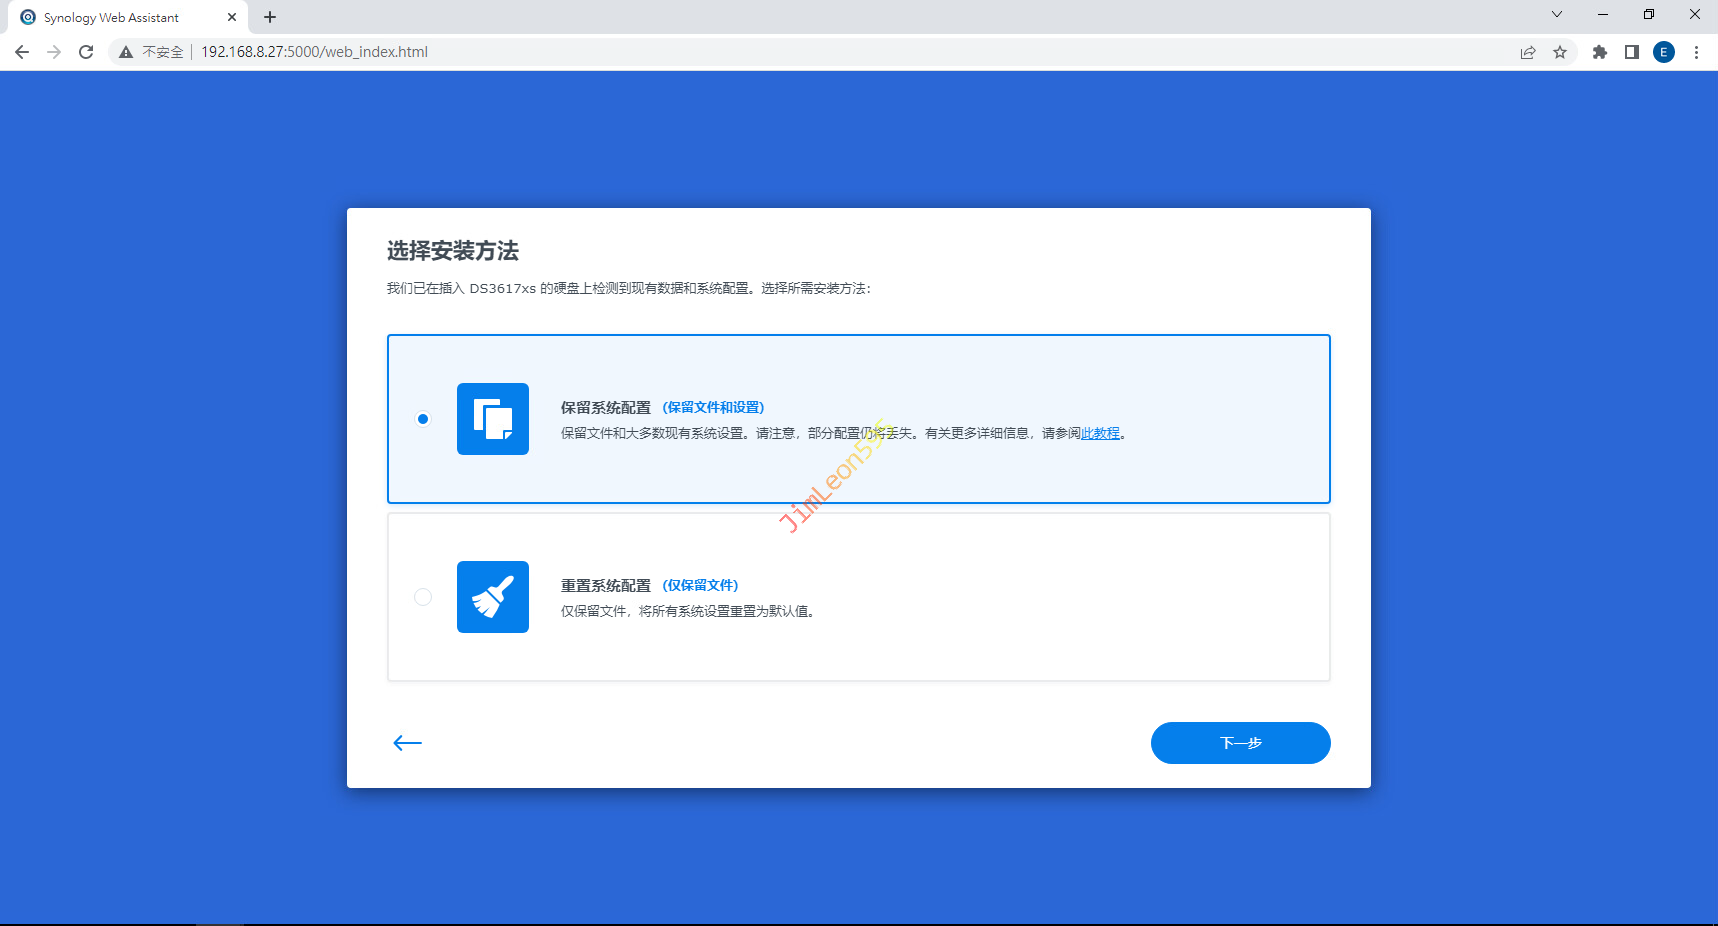Expand the tab search chevron

(x=1556, y=15)
